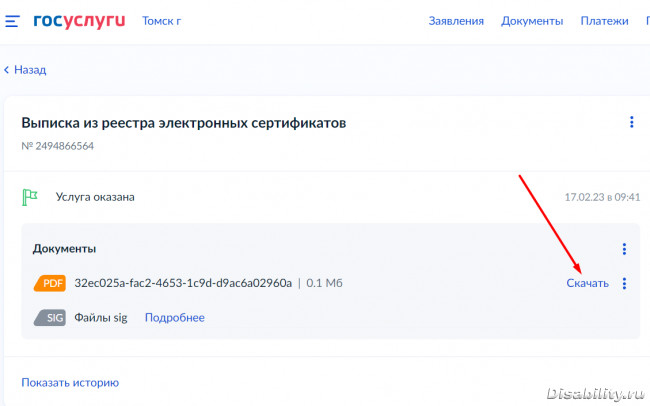Go to Документы in the top navigation
This screenshot has width=650, height=406.
click(x=532, y=21)
